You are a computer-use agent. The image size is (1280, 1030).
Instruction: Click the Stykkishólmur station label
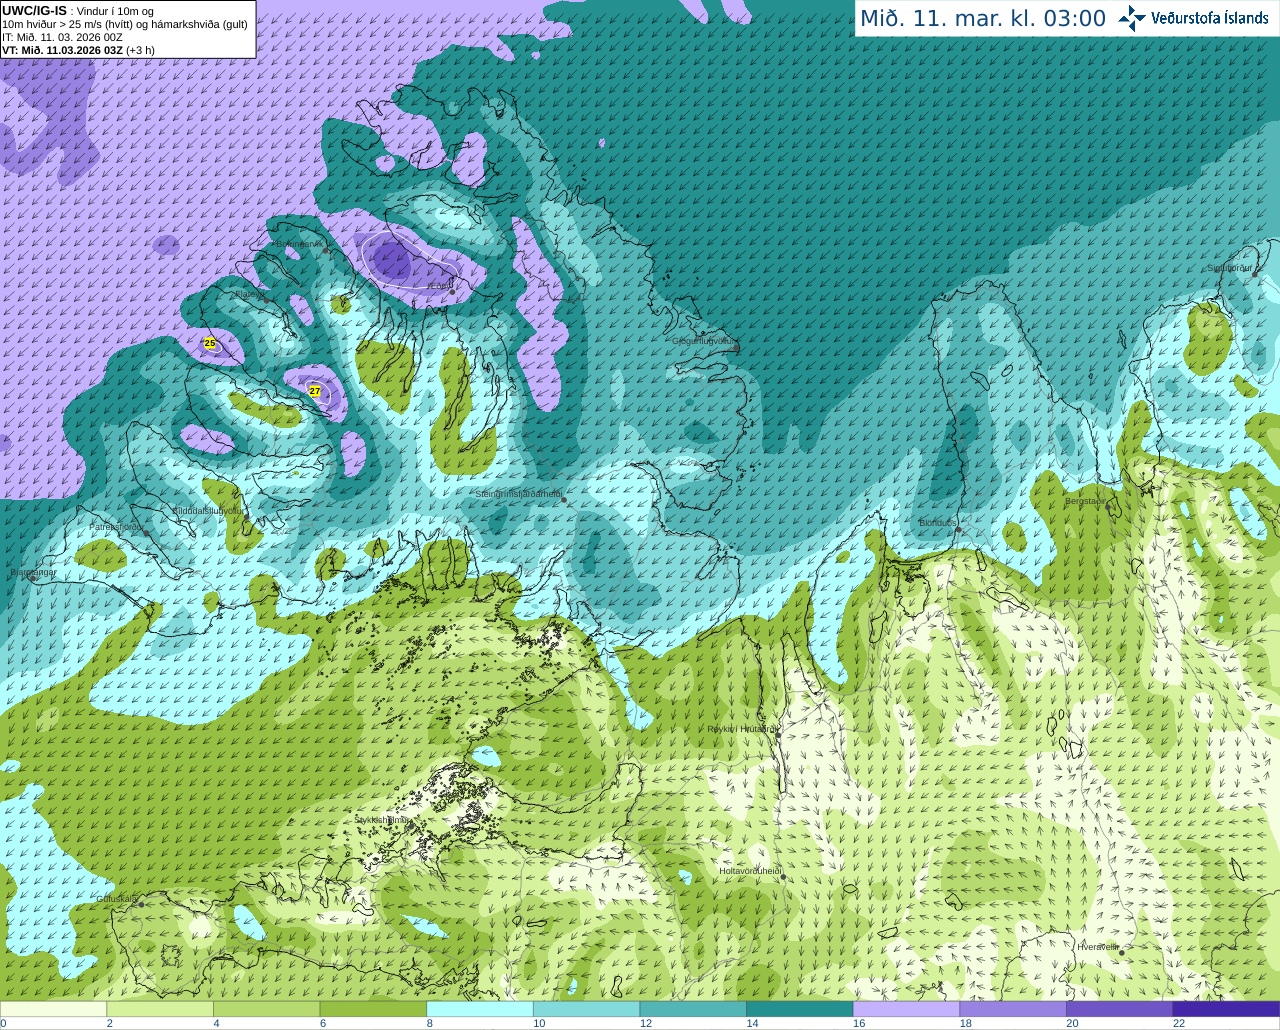[382, 820]
